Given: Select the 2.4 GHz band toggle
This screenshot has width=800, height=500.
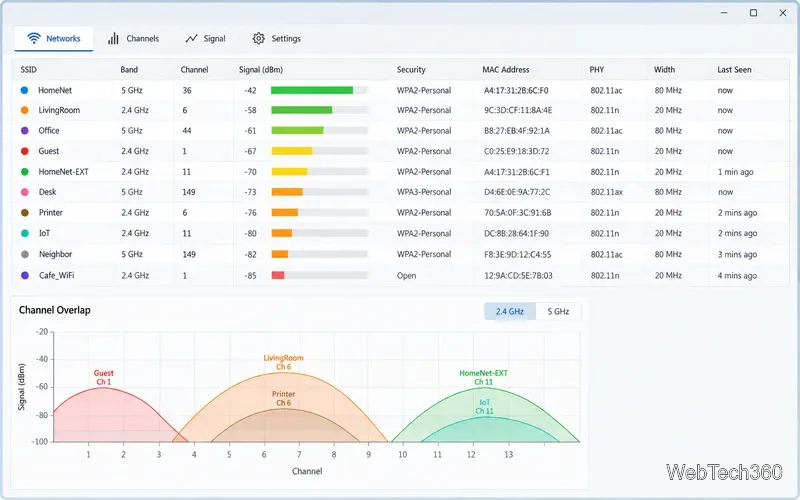Looking at the screenshot, I should coord(510,311).
